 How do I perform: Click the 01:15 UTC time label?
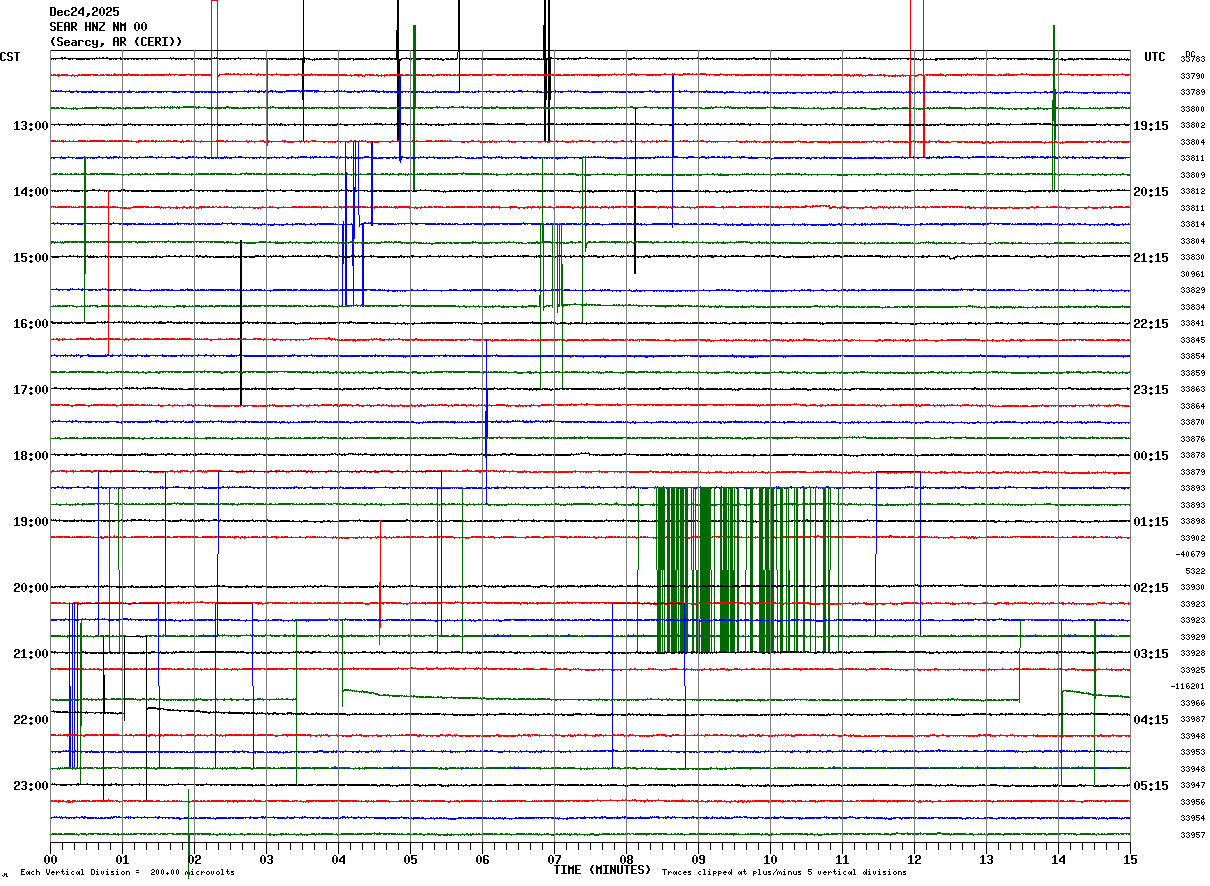[x=1151, y=522]
